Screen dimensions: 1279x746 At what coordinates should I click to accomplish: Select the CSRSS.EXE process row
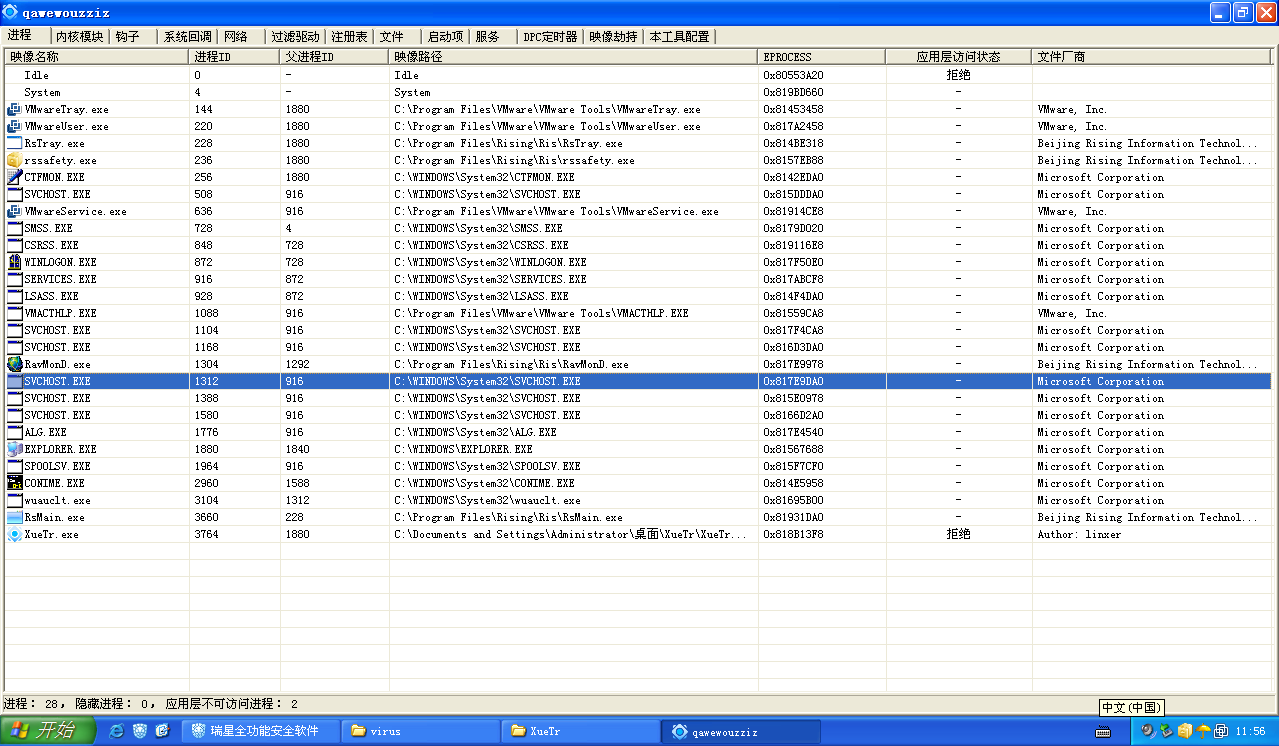(x=638, y=245)
